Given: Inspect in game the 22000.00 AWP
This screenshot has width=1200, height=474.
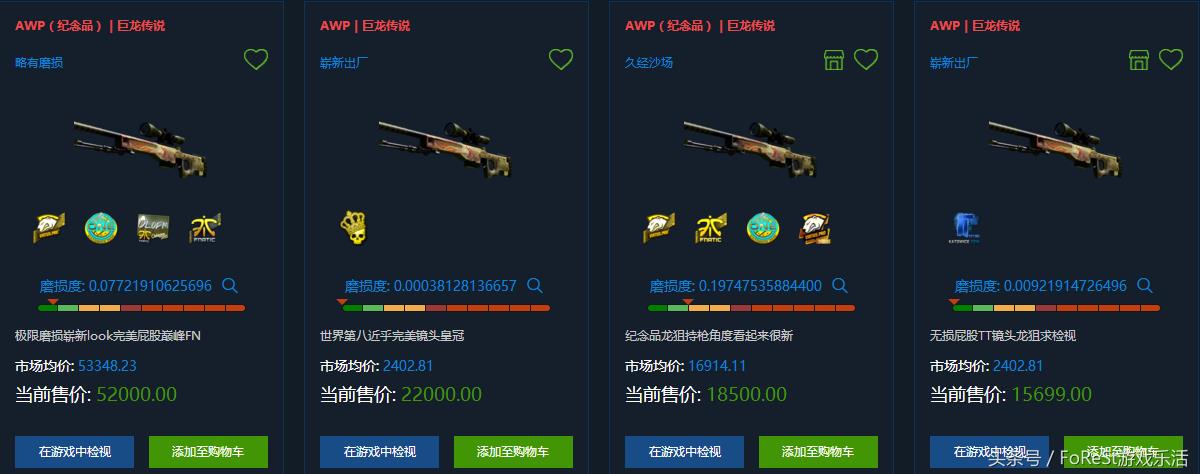Looking at the screenshot, I should 379,452.
